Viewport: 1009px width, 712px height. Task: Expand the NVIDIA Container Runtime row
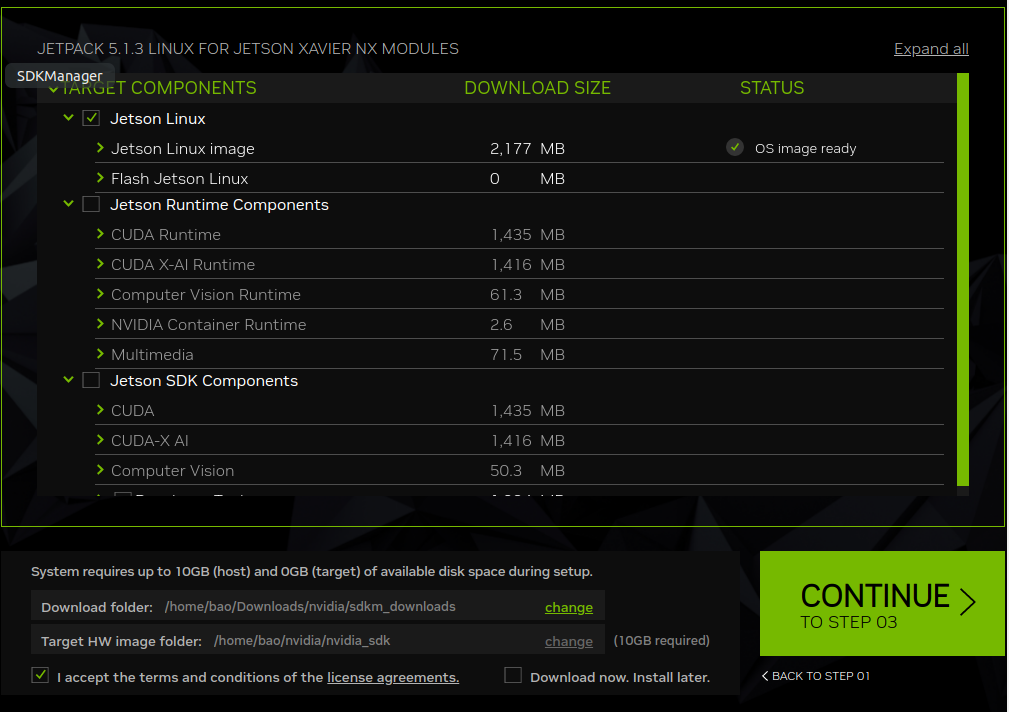pos(100,324)
